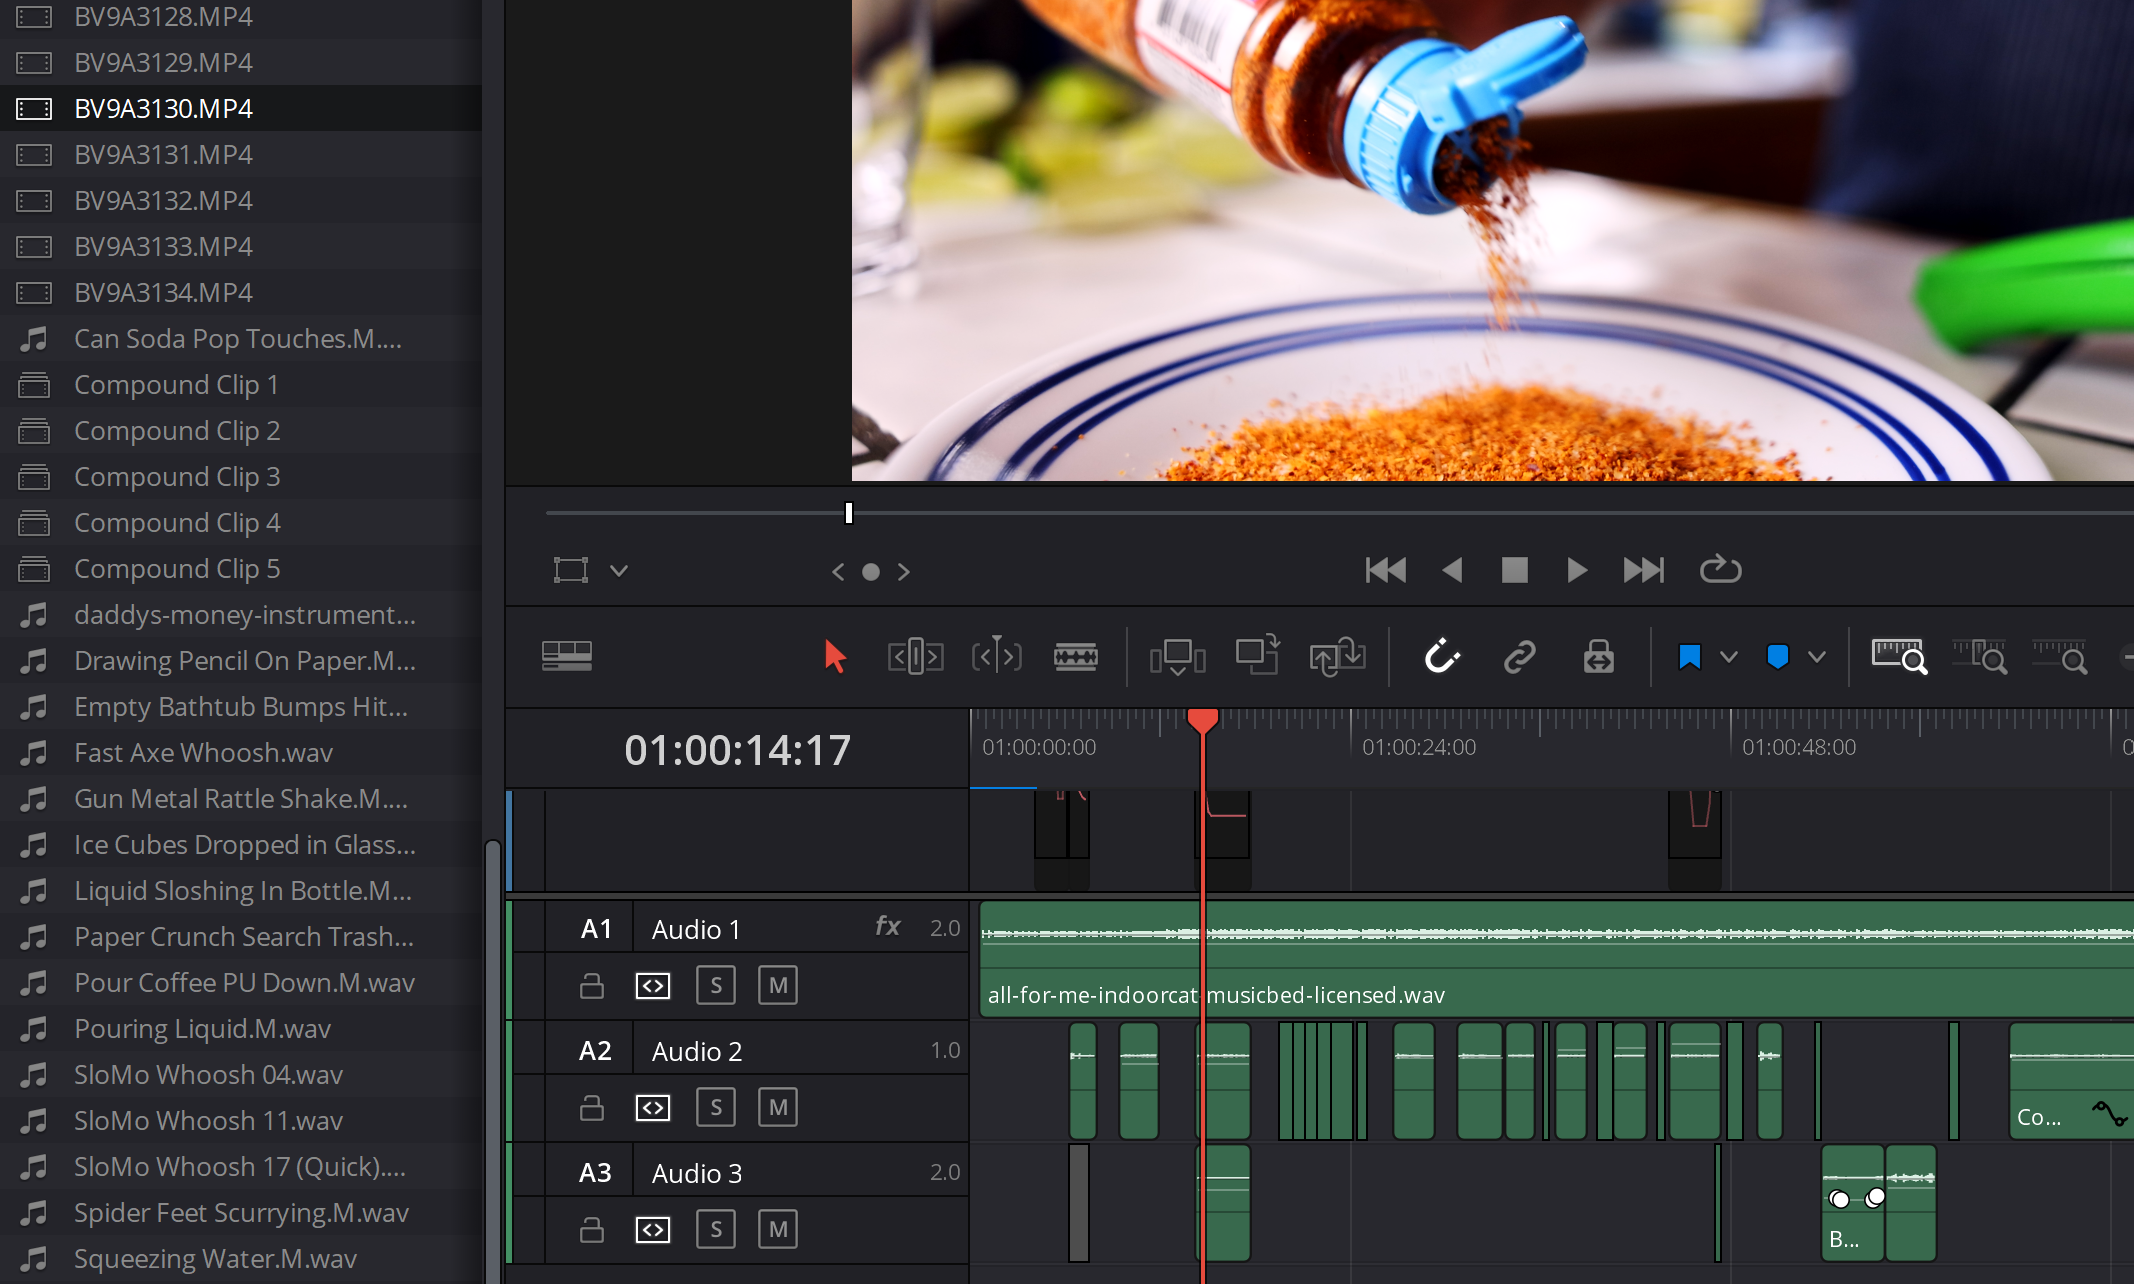Select the Blade Edit tool
The image size is (2134, 1284).
coord(1075,657)
